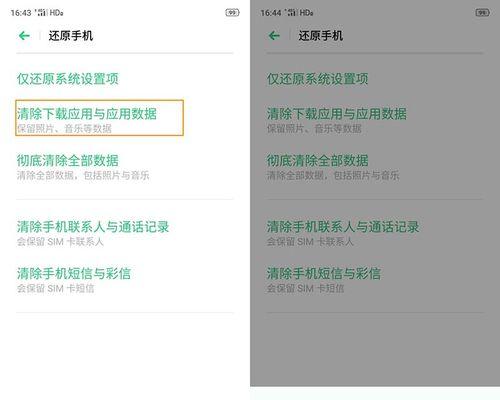
Task: Tap 清除手机短信与彩信 on right screen
Action: (375, 280)
